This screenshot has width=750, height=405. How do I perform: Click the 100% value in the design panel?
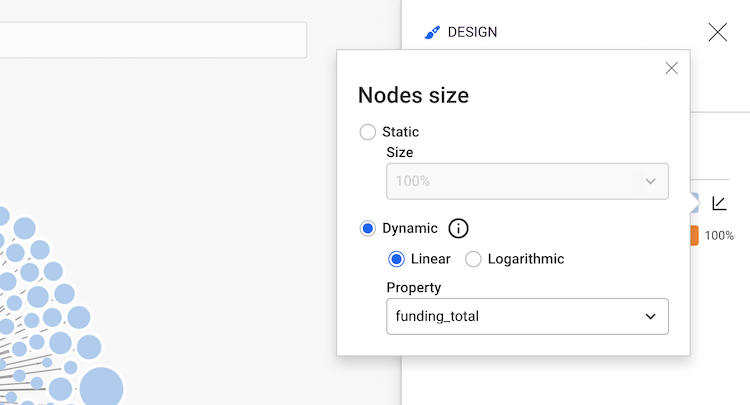[719, 236]
